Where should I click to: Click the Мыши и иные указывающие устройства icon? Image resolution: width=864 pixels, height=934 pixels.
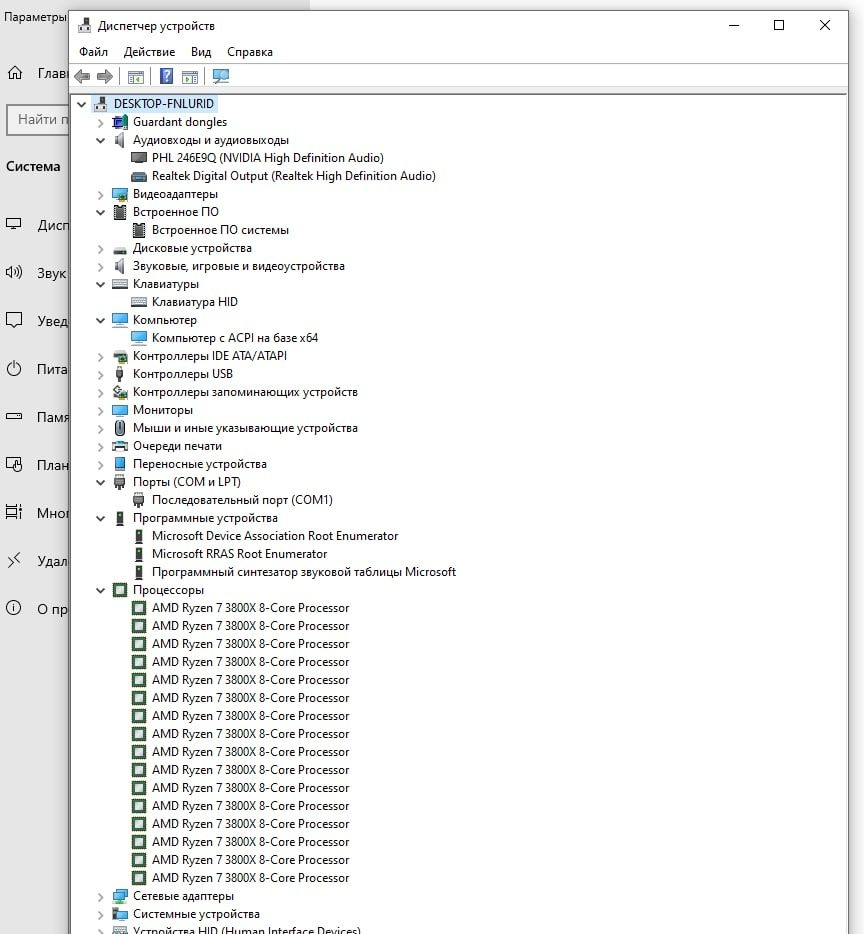click(120, 428)
